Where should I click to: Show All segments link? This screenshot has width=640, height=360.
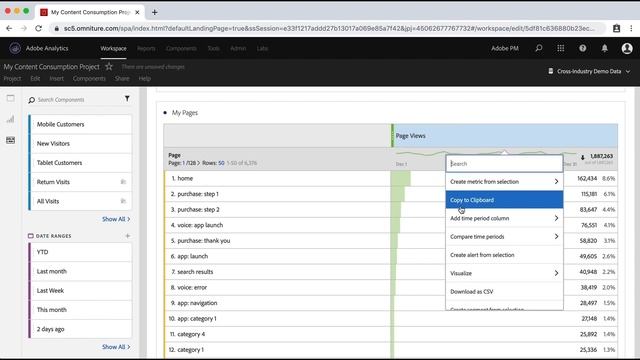point(116,219)
